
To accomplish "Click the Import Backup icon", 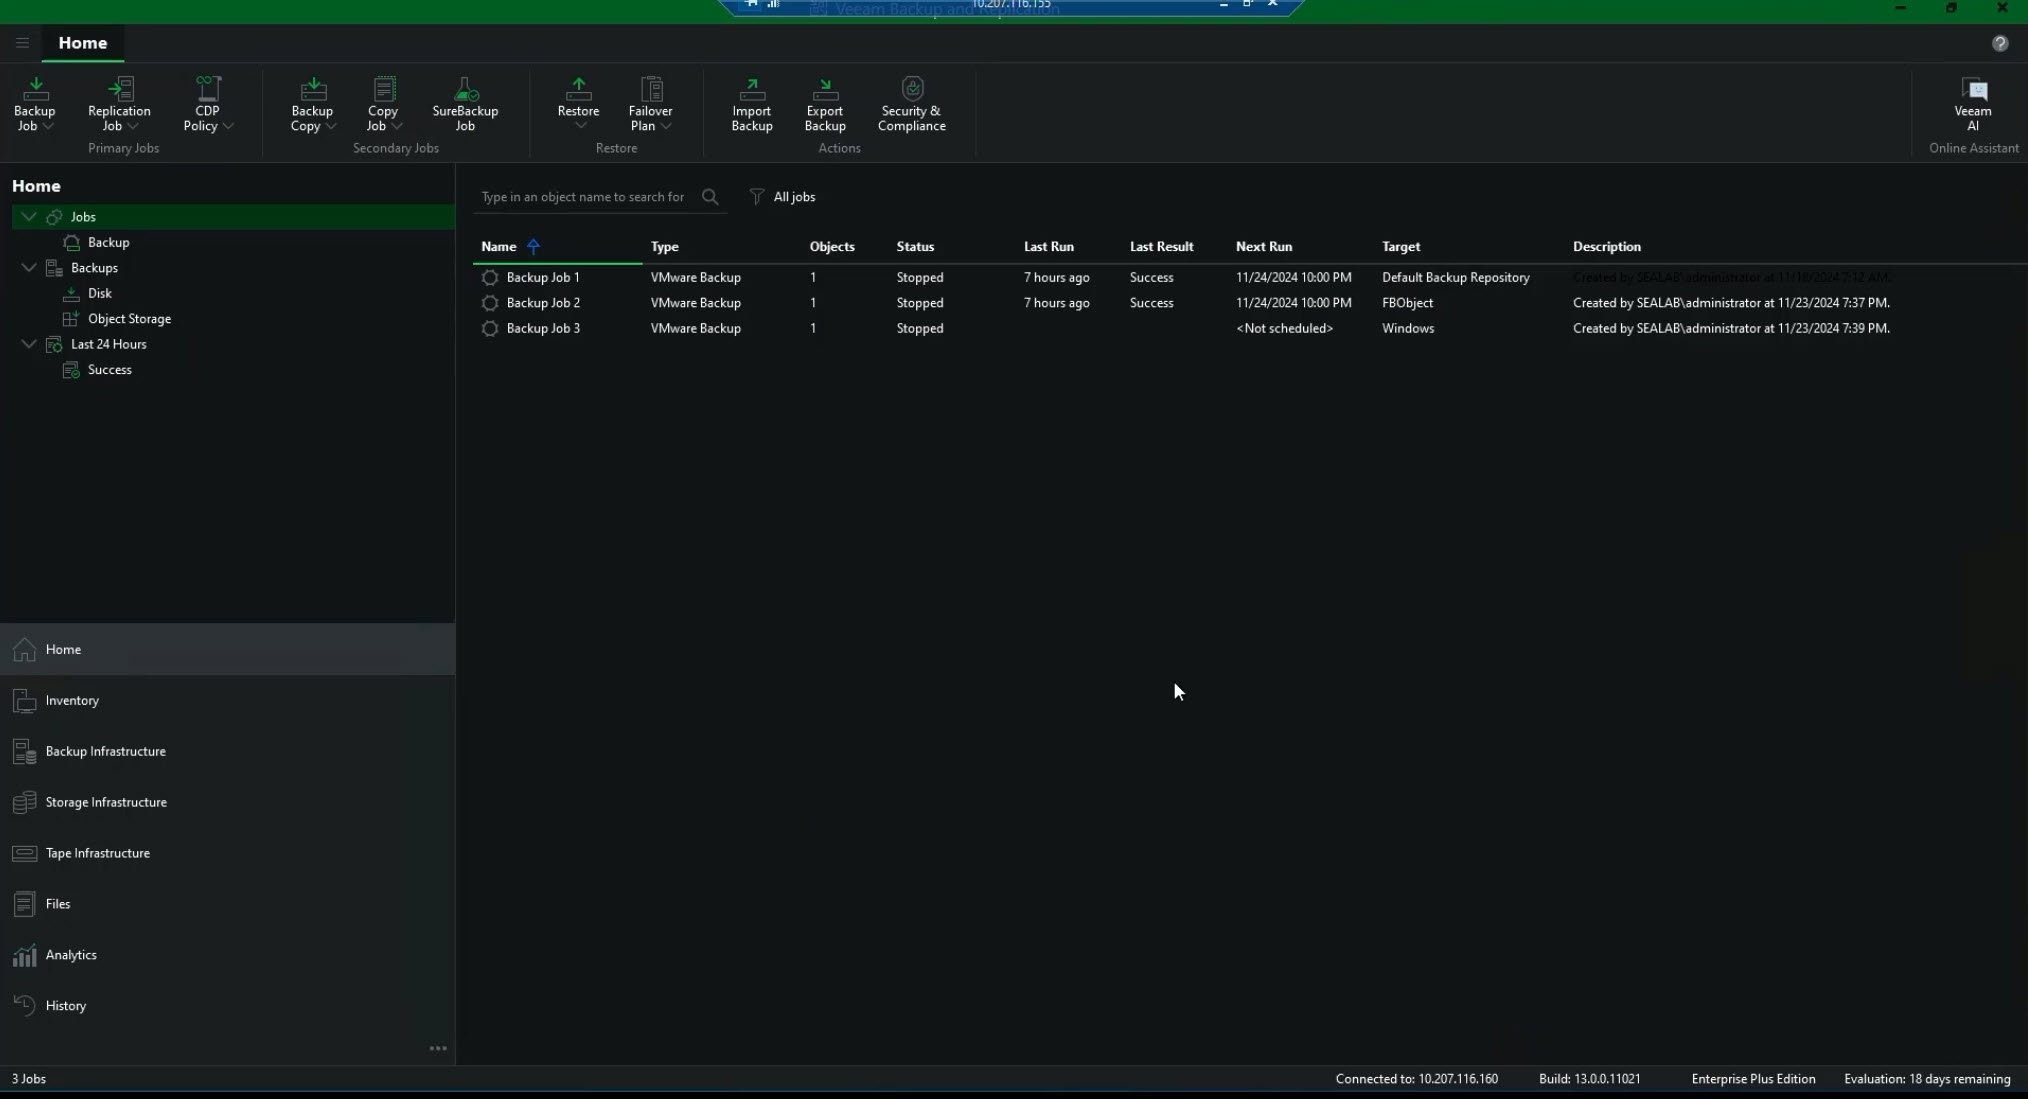I will tap(751, 89).
